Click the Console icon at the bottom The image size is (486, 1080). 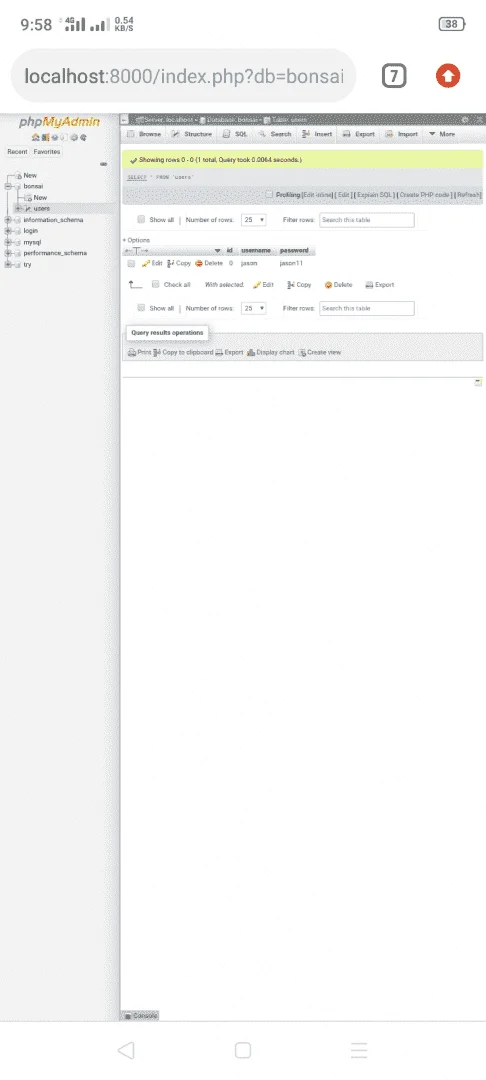(127, 1016)
